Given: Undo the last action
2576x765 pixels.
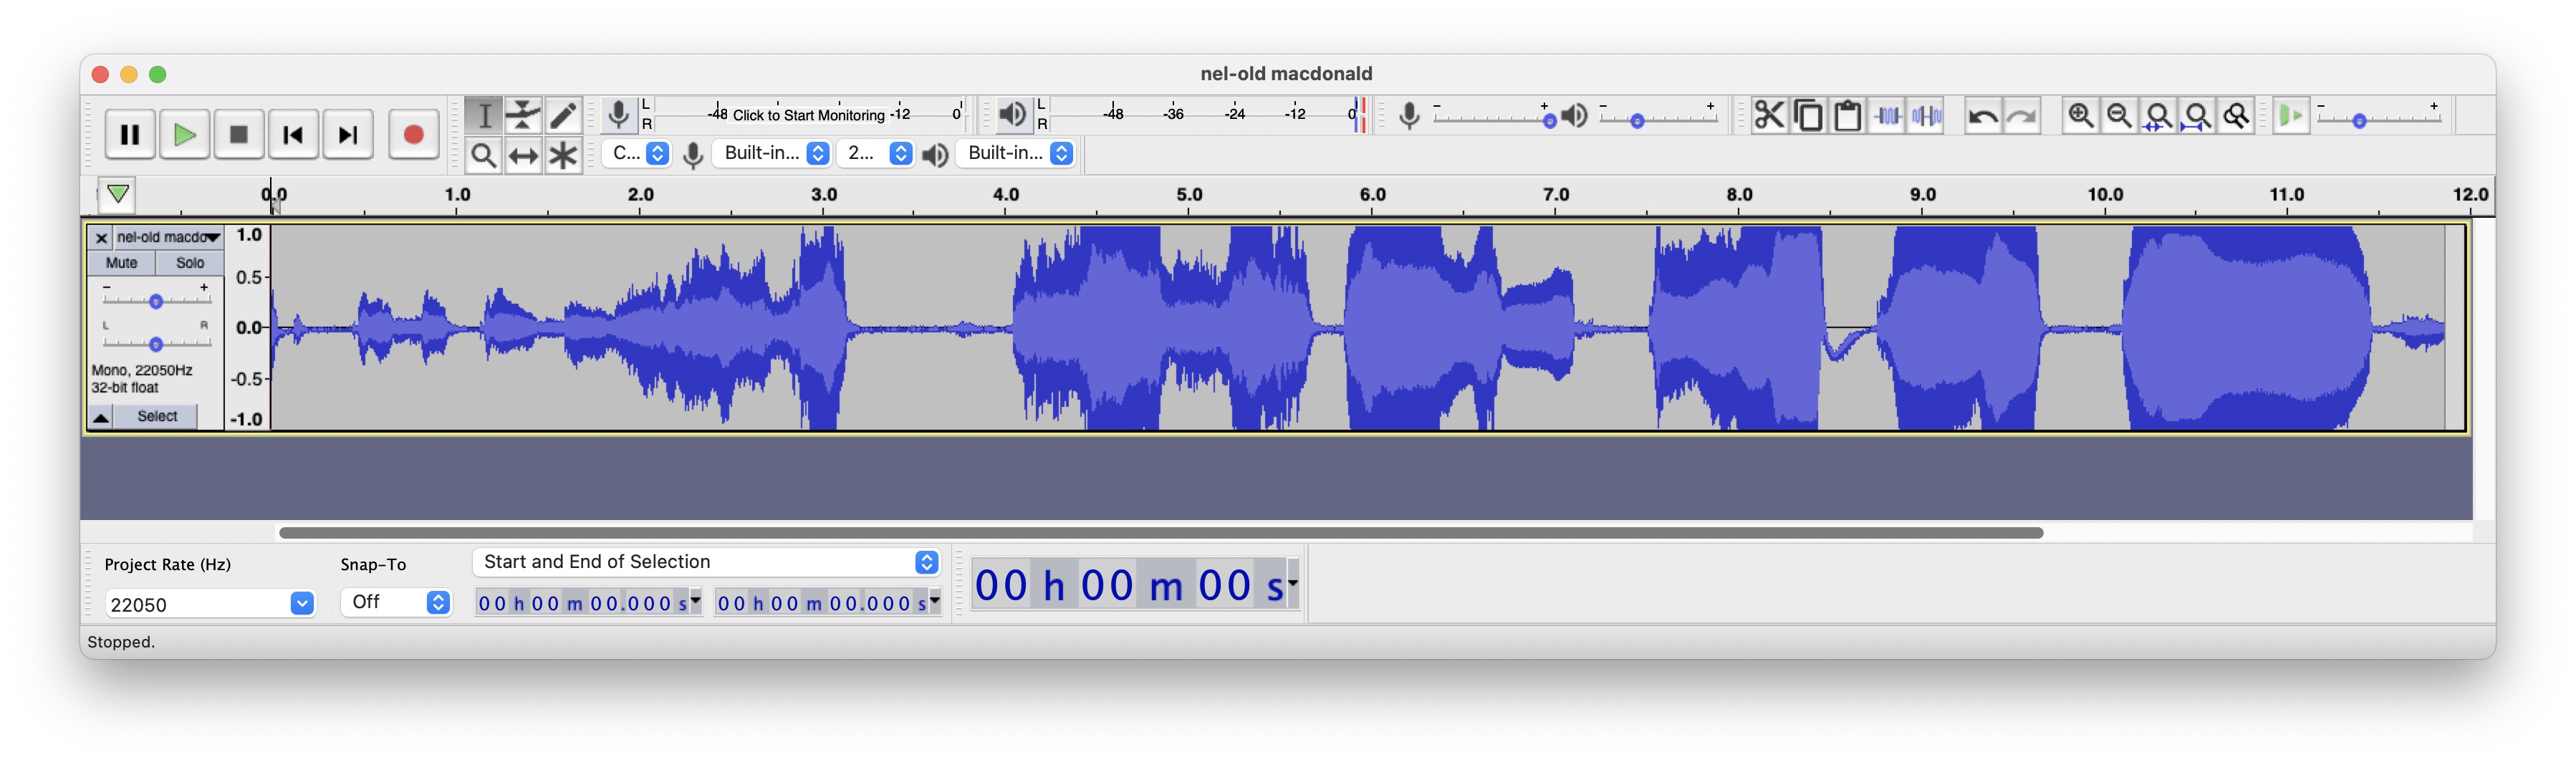Looking at the screenshot, I should point(1983,116).
